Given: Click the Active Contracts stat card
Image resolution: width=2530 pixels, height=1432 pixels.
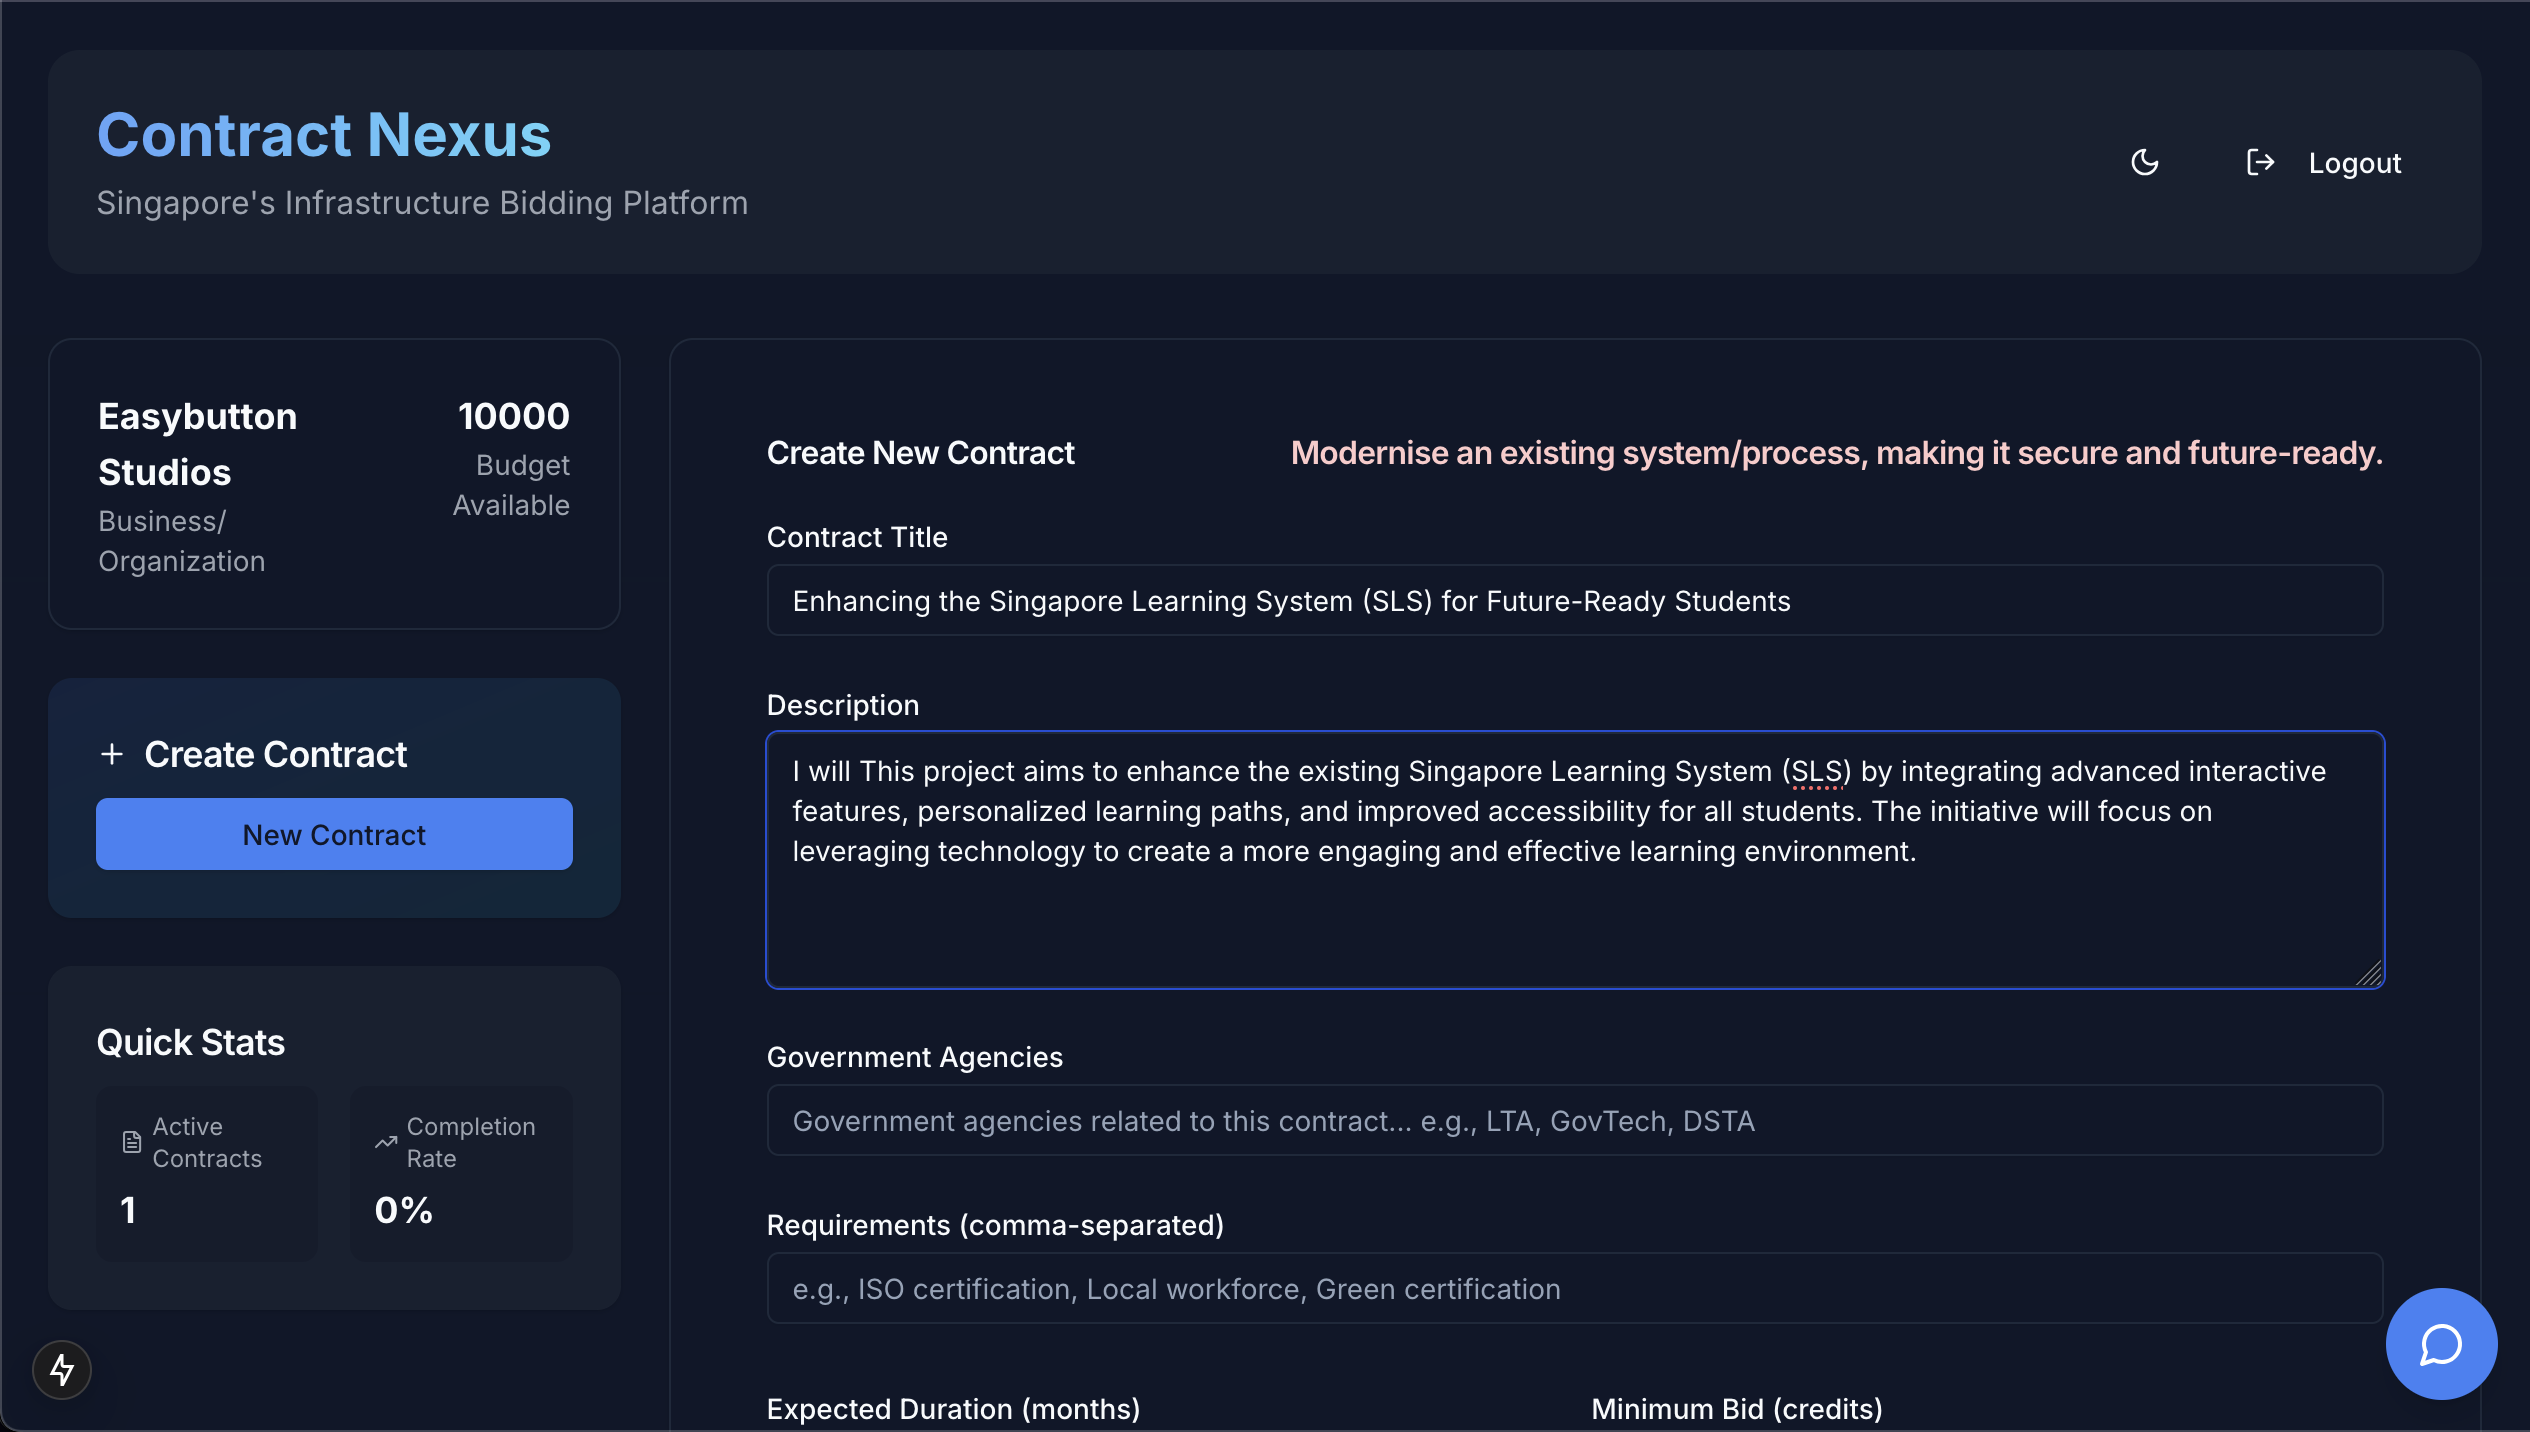Looking at the screenshot, I should coord(207,1173).
